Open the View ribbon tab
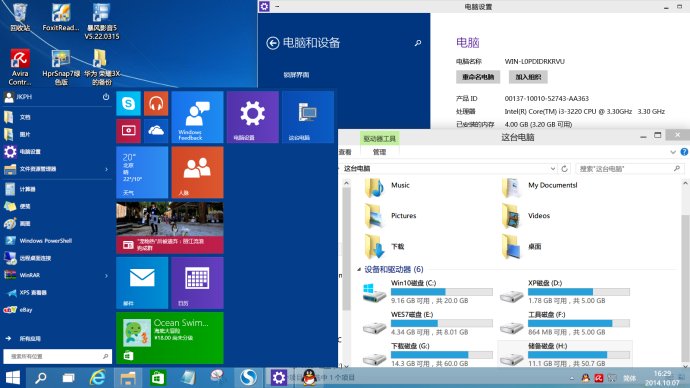690x388 pixels. click(x=345, y=152)
